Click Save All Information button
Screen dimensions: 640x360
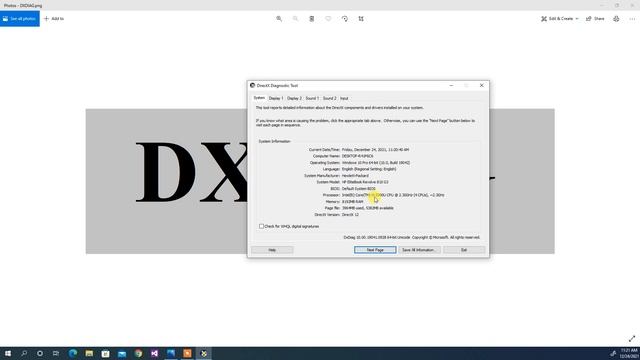coord(418,250)
